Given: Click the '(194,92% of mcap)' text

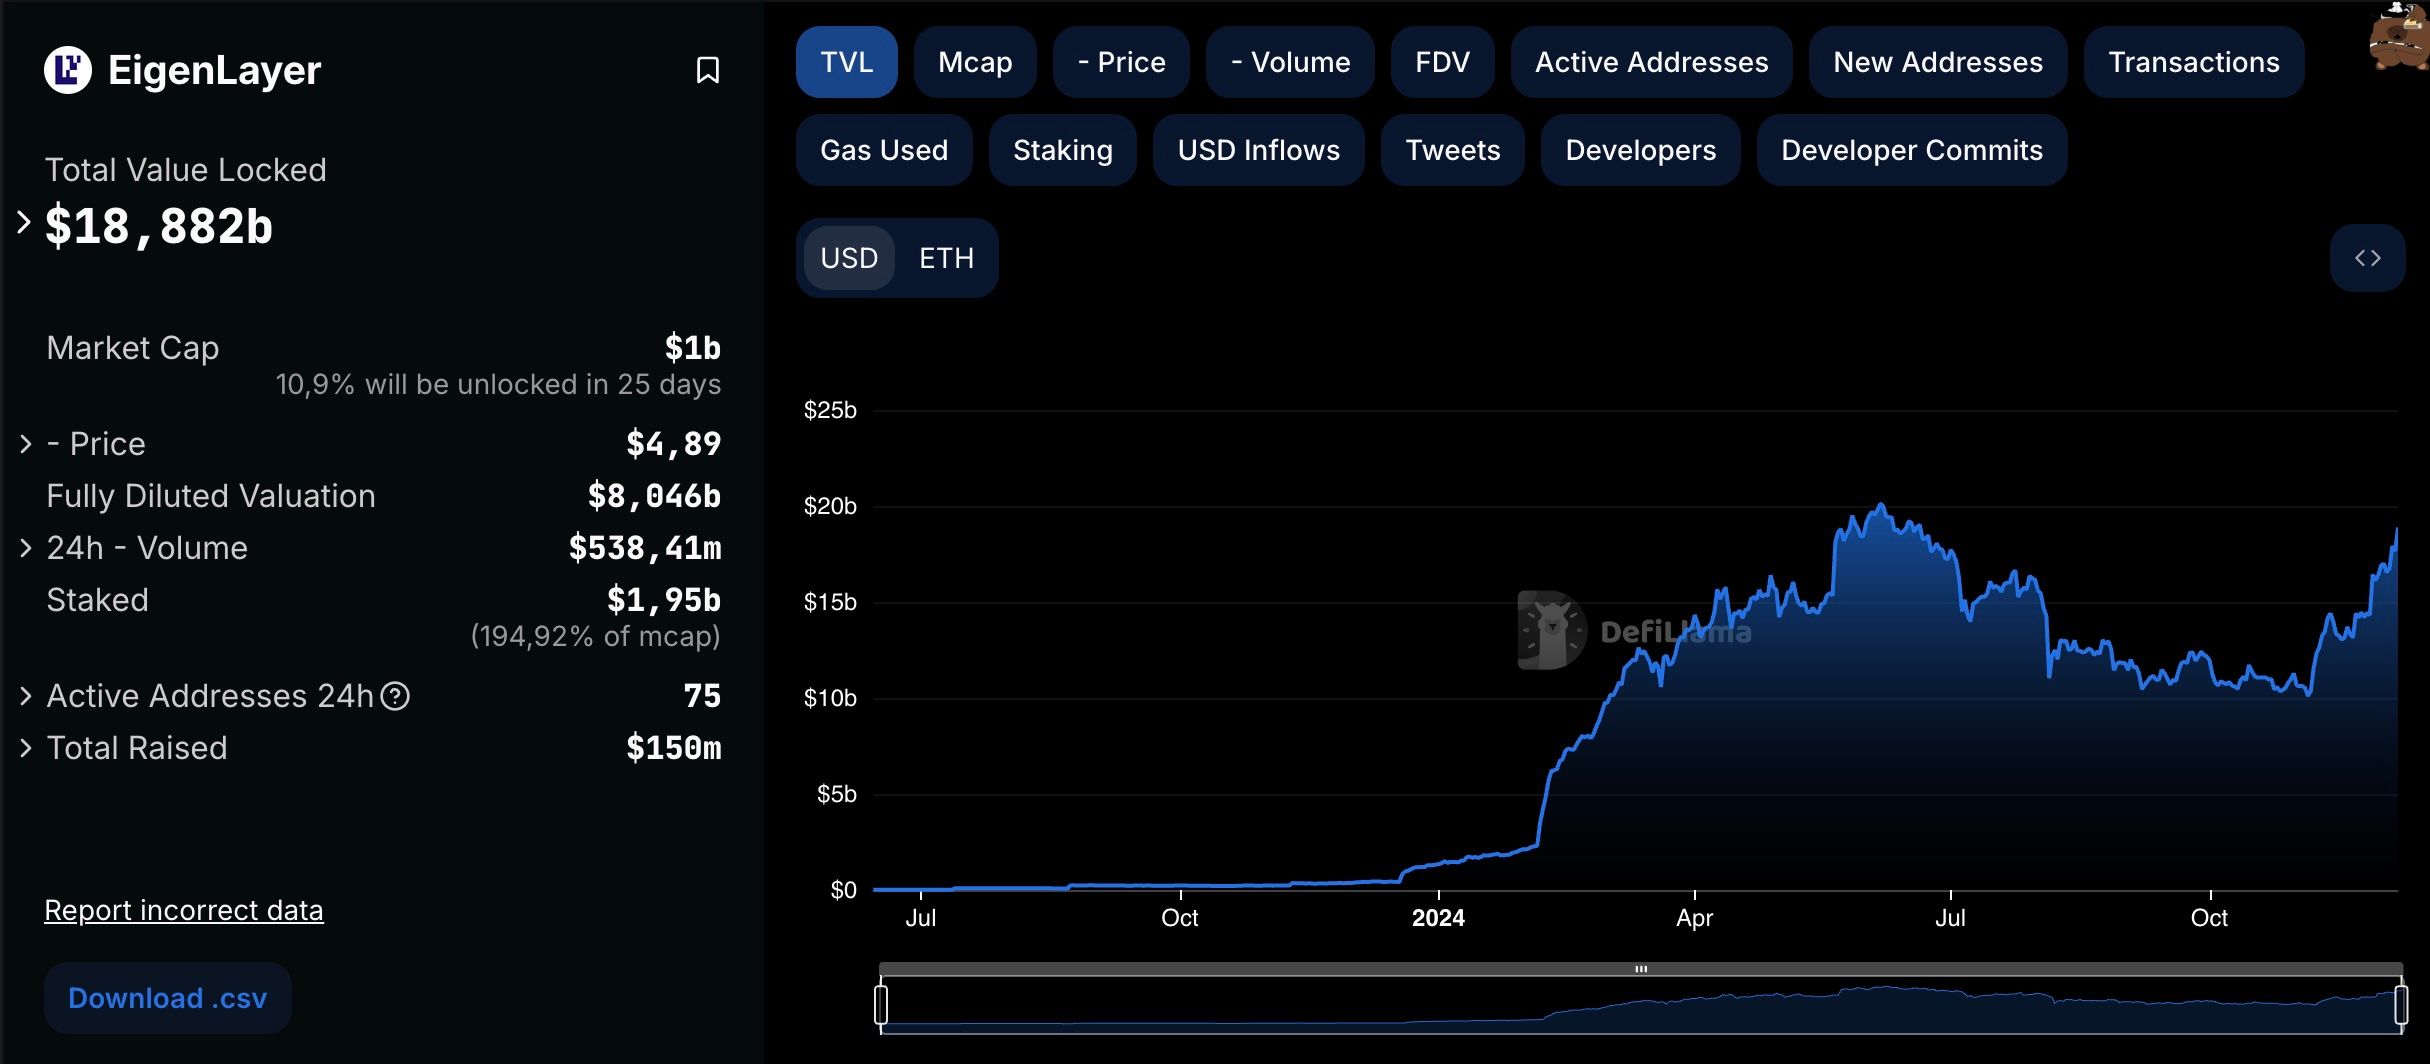Looking at the screenshot, I should tap(596, 636).
